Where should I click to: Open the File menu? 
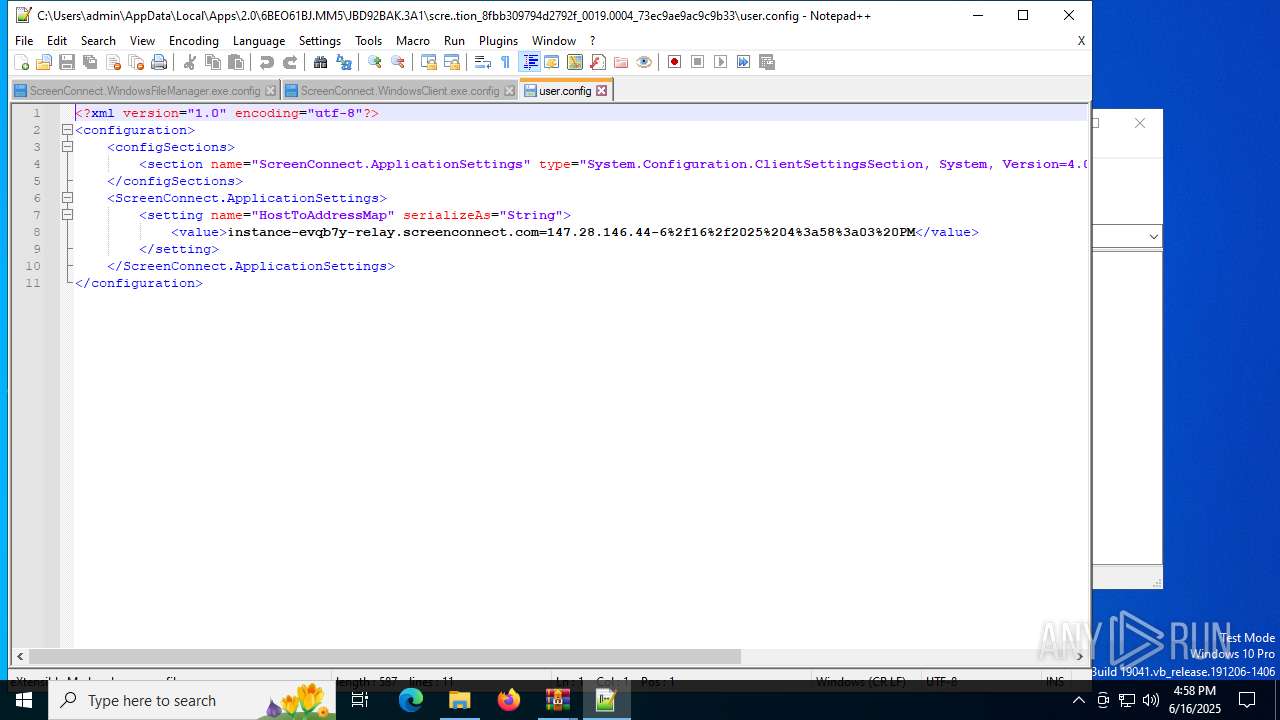pyautogui.click(x=24, y=41)
